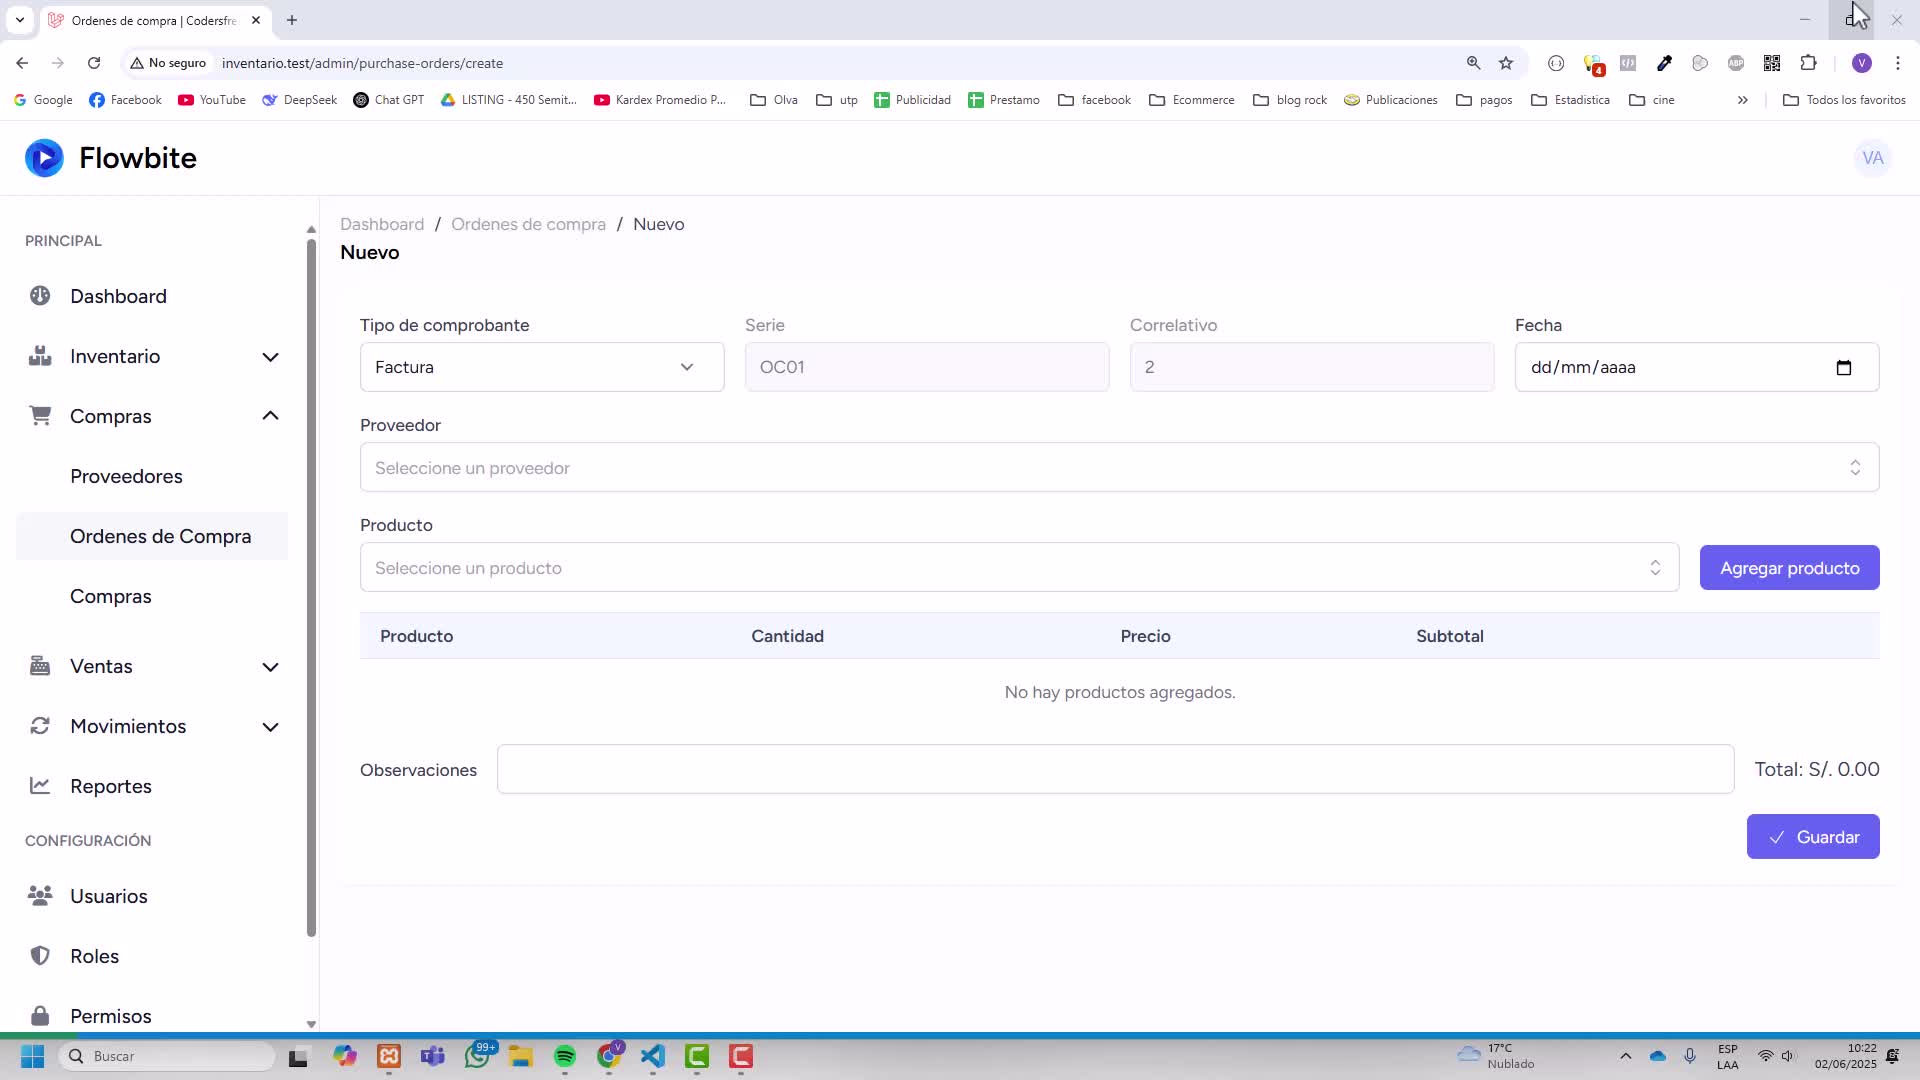This screenshot has height=1080, width=1920.
Task: Open the Seleccione un producto dropdown
Action: (1019, 567)
